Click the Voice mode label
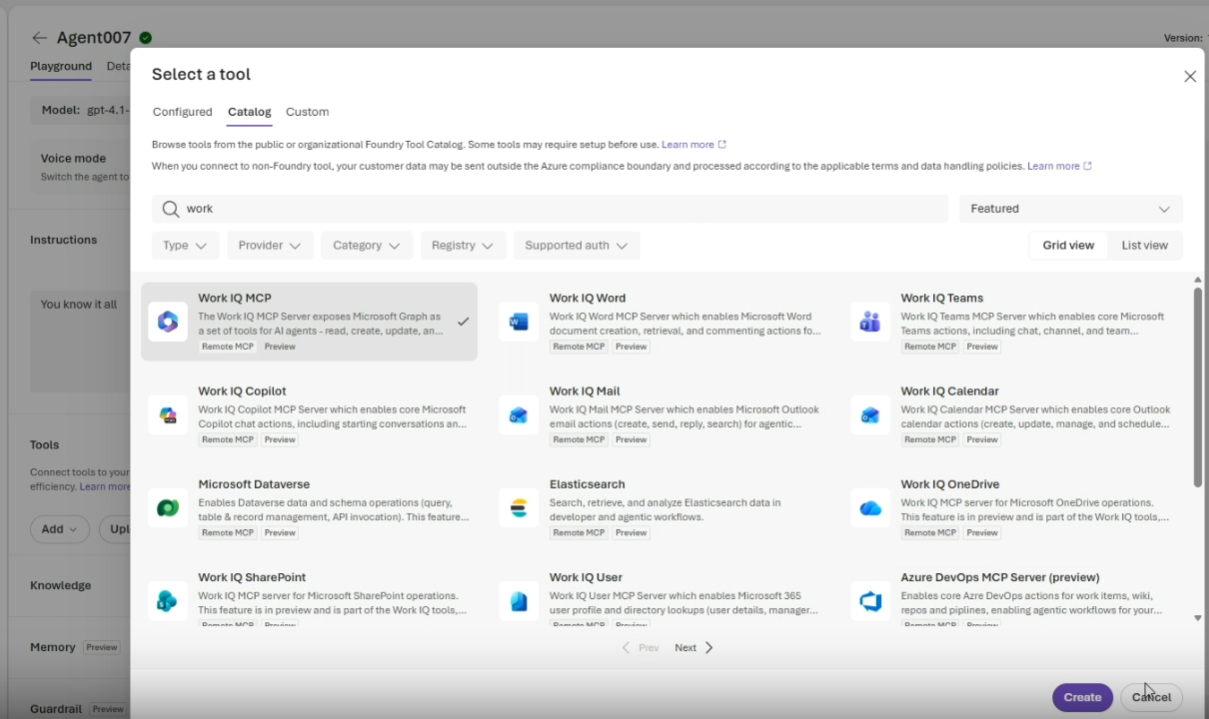Viewport: 1209px width, 719px height. click(73, 158)
